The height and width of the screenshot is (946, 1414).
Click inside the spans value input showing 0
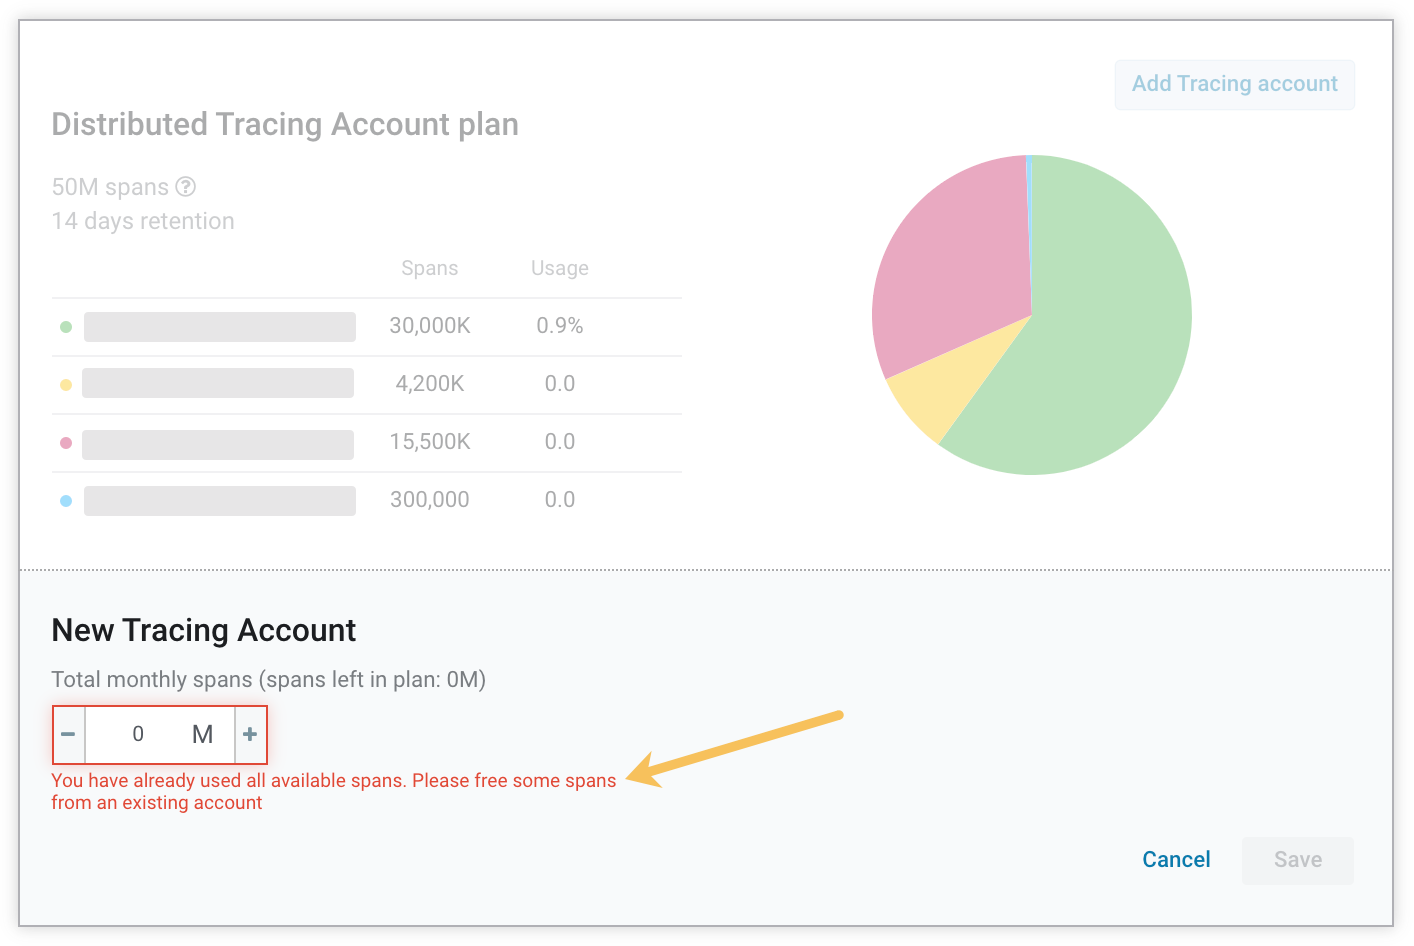pos(138,734)
